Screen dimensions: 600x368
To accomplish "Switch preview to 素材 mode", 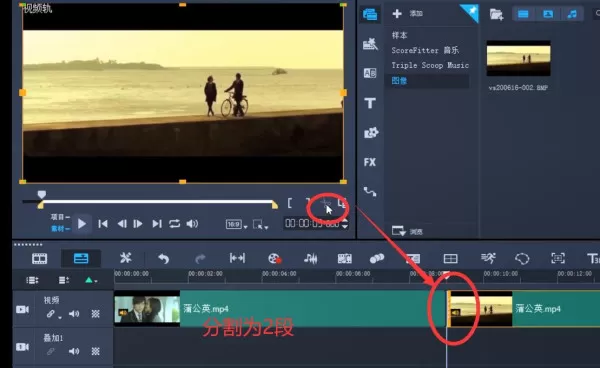I will [x=60, y=229].
